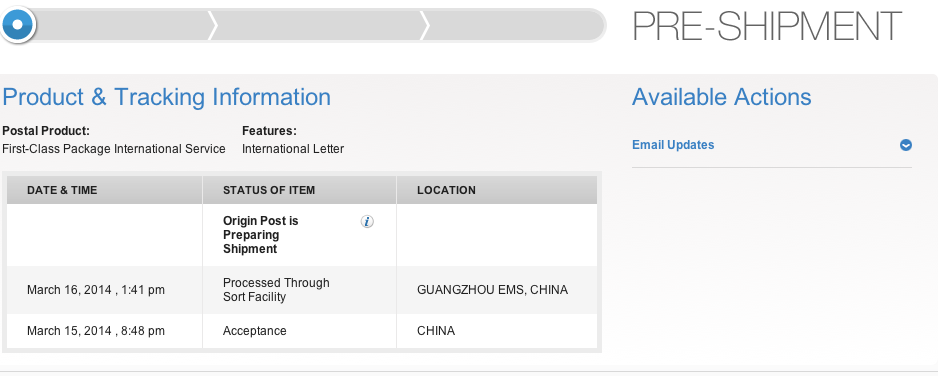Click the Processed Through Sort Facility status
The height and width of the screenshot is (376, 938).
tap(276, 289)
